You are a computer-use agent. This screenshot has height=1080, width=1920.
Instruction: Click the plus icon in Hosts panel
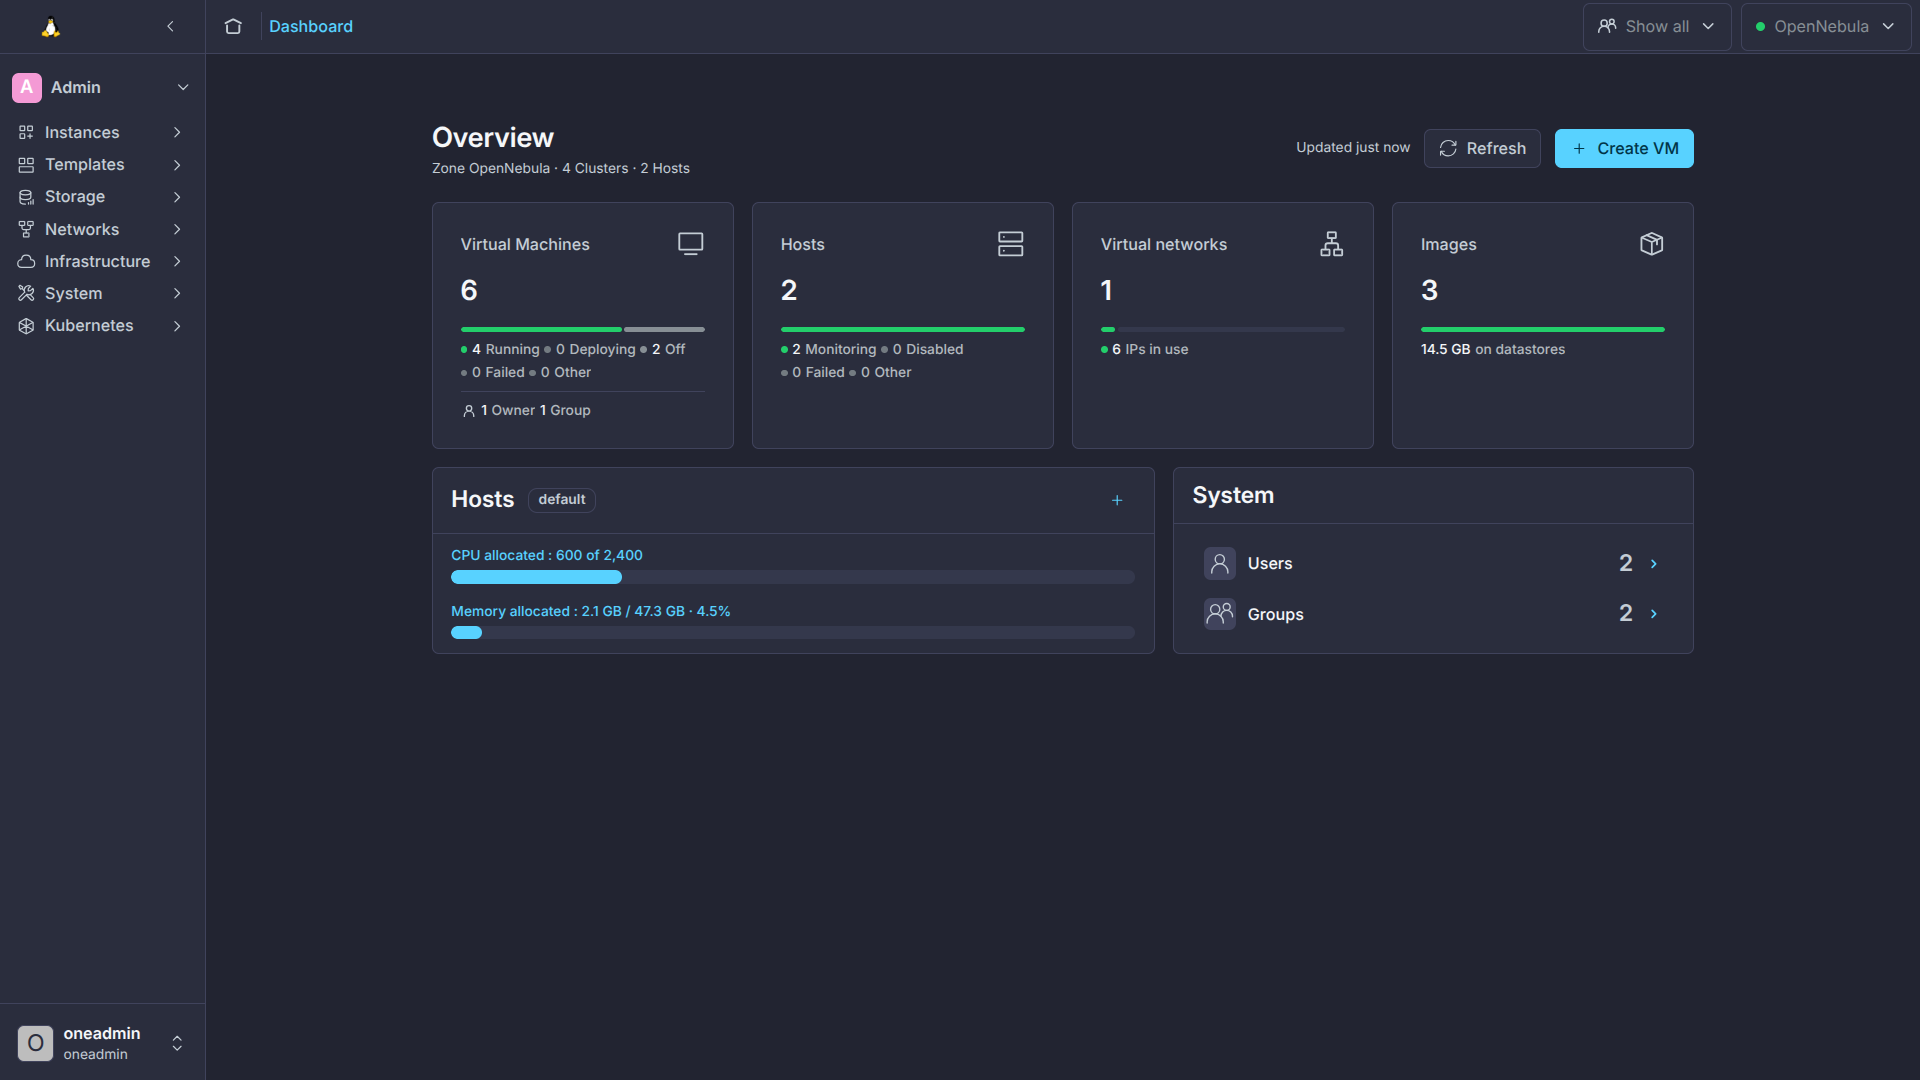click(1117, 500)
